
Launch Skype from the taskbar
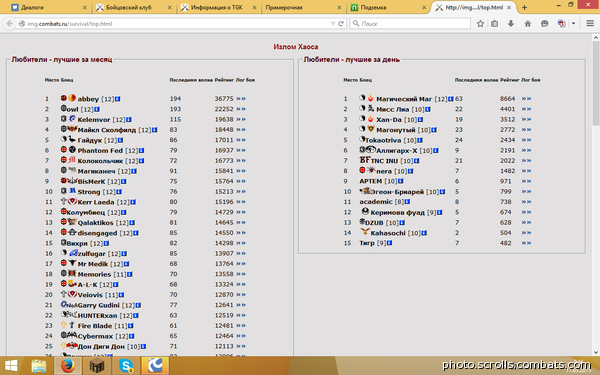pyautogui.click(x=126, y=366)
